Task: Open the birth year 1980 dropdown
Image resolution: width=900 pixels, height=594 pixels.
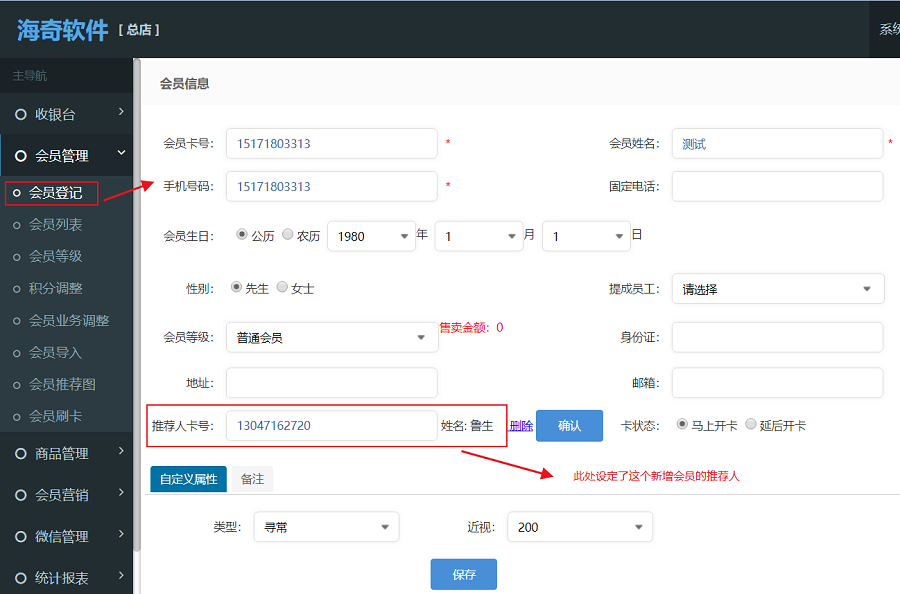Action: point(371,236)
